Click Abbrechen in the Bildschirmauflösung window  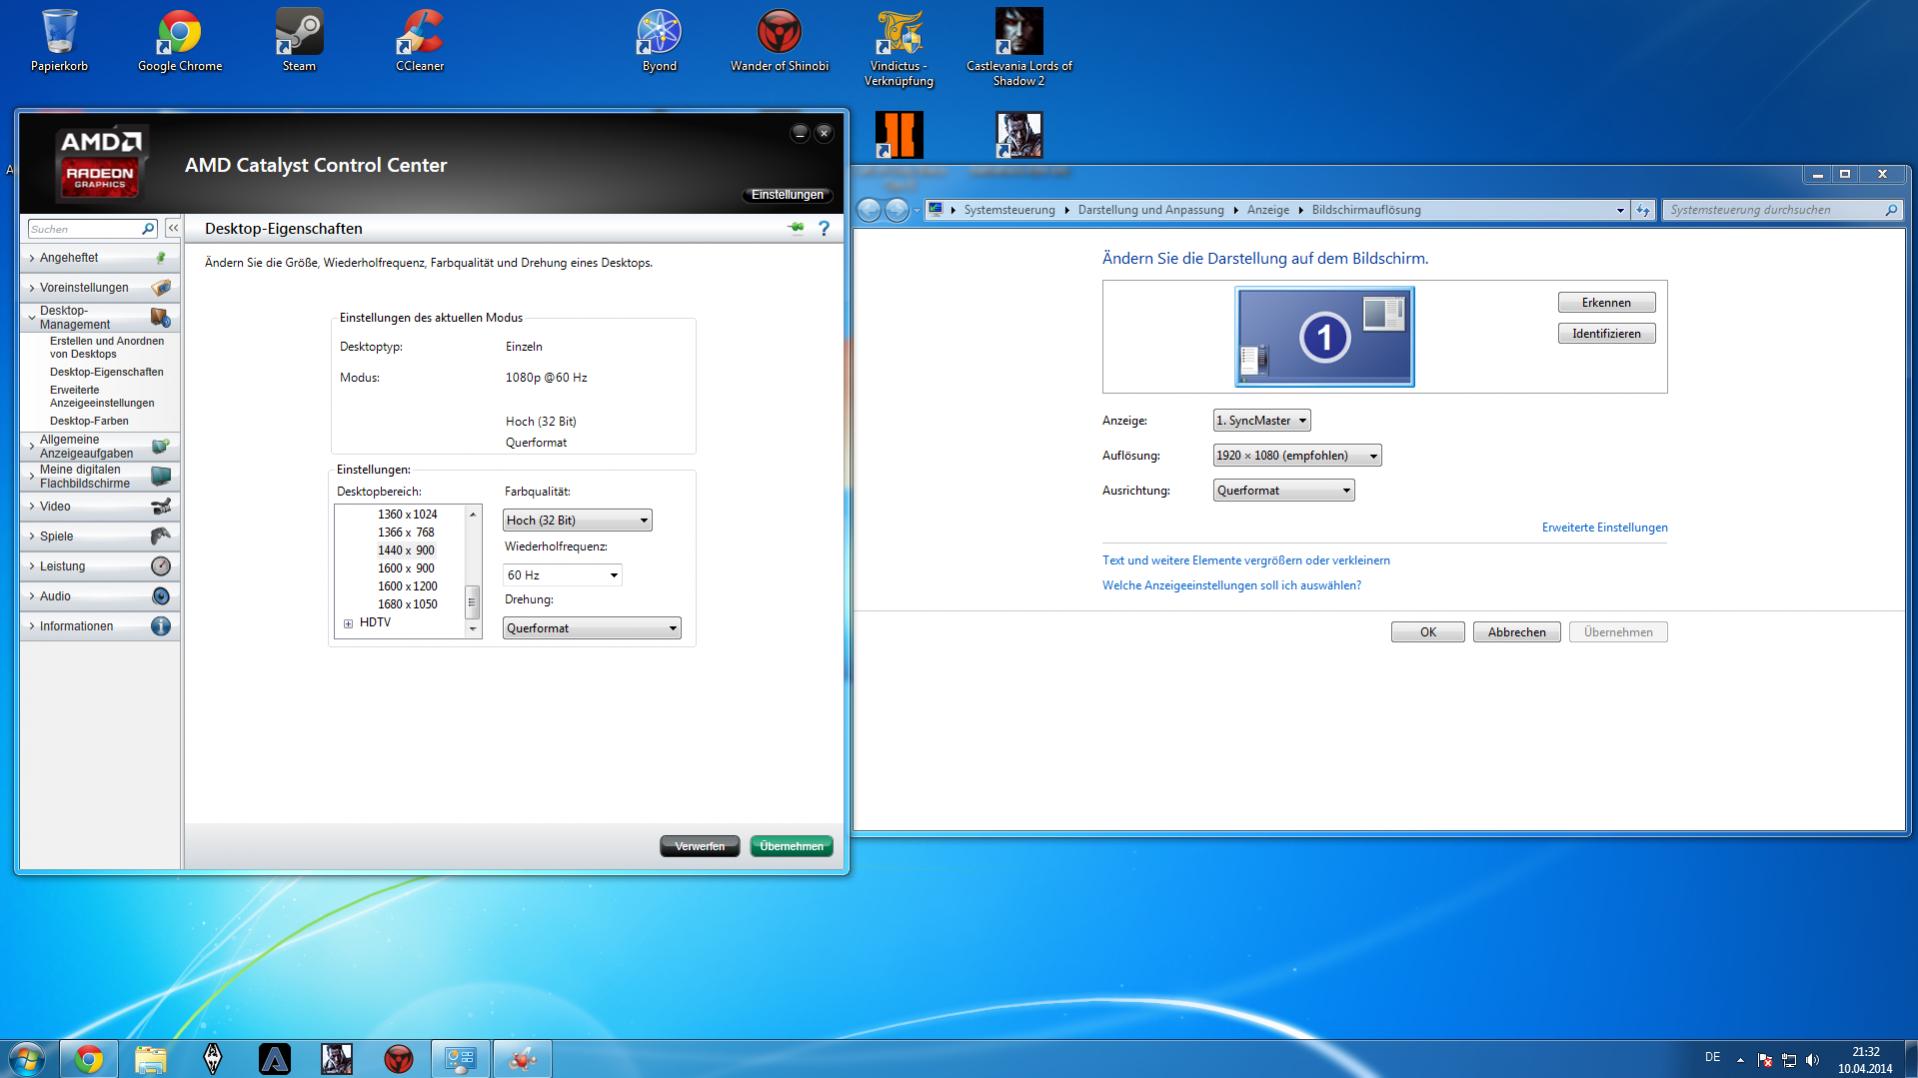pos(1516,632)
